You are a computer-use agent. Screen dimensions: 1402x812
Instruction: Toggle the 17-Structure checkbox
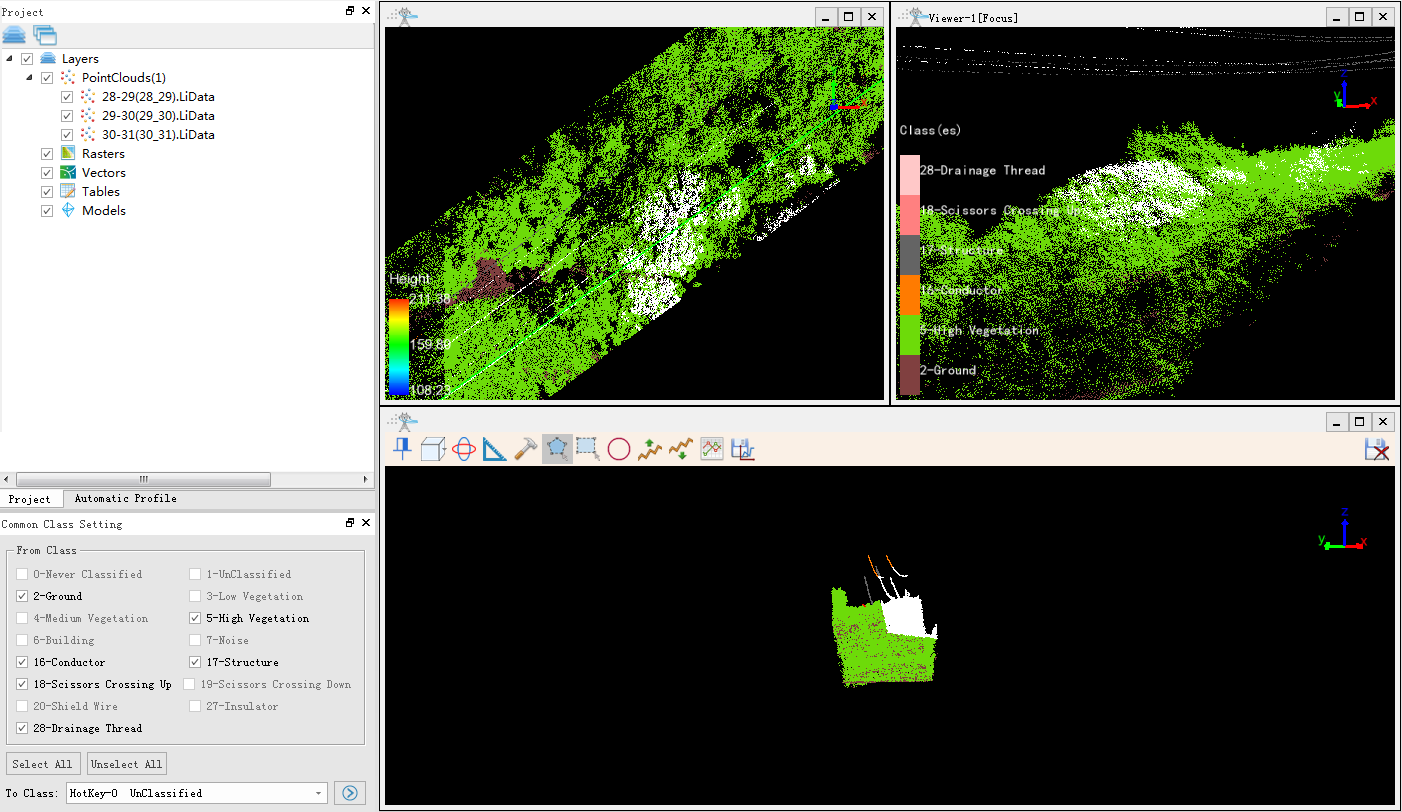[x=196, y=662]
